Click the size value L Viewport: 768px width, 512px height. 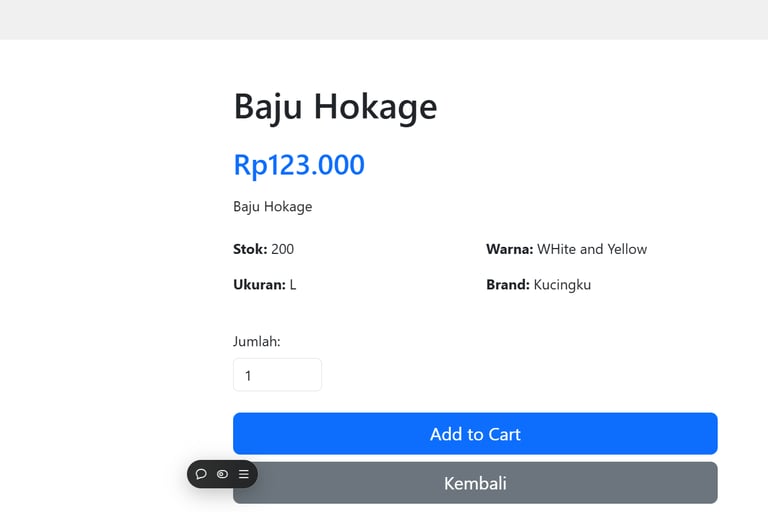click(293, 285)
